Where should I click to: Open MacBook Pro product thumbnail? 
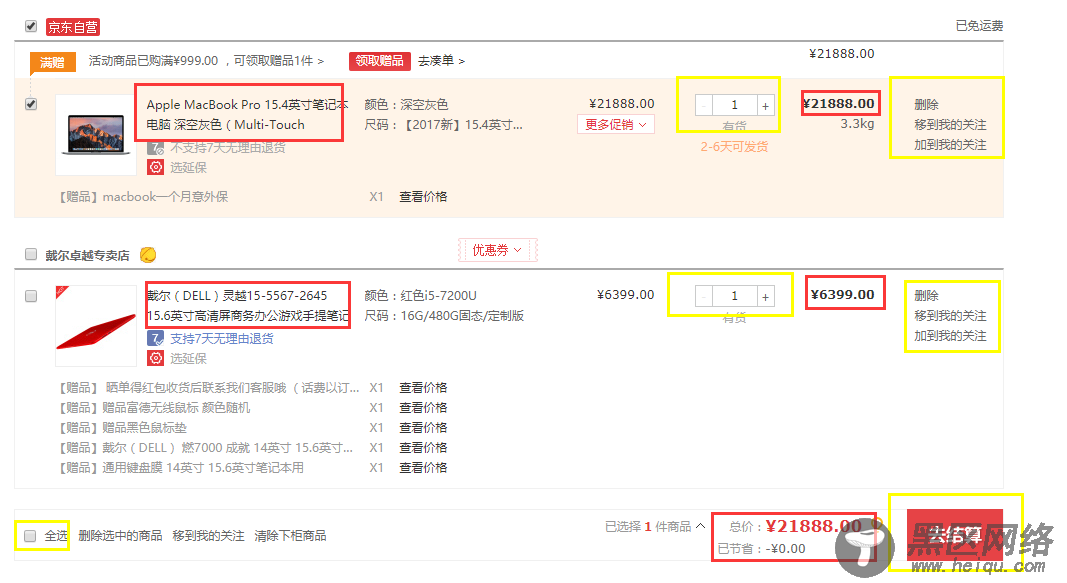tap(96, 135)
